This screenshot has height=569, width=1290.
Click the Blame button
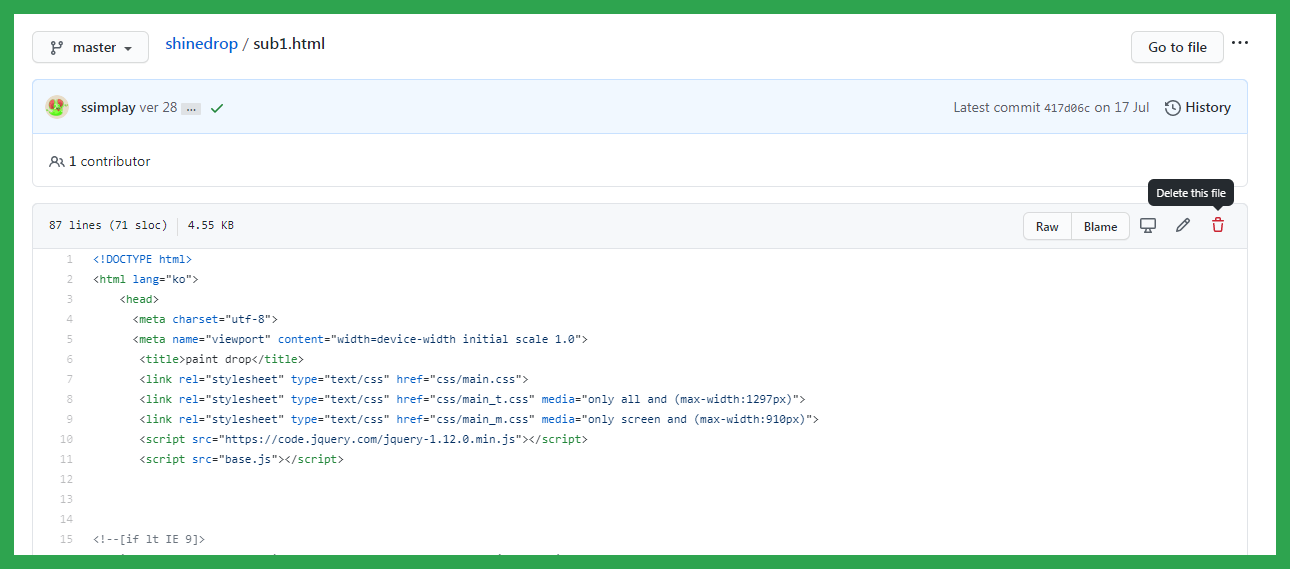(1100, 226)
